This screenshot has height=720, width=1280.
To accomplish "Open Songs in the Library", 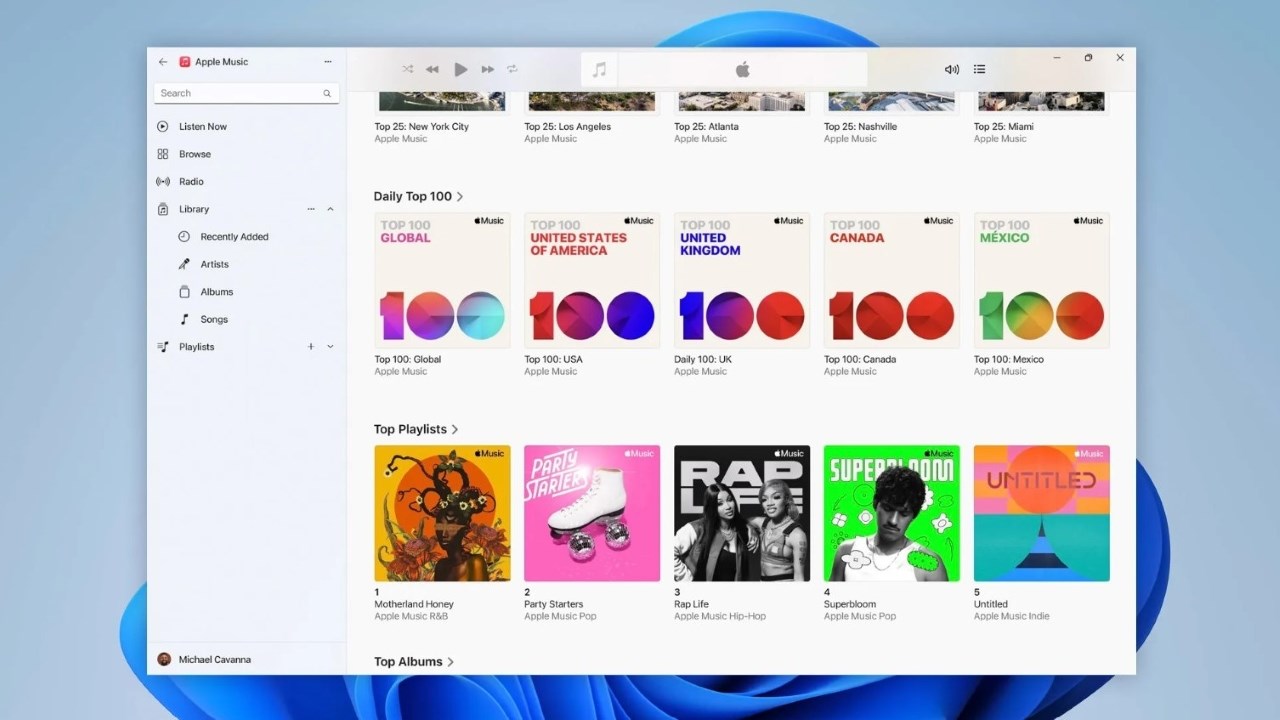I will coord(213,319).
